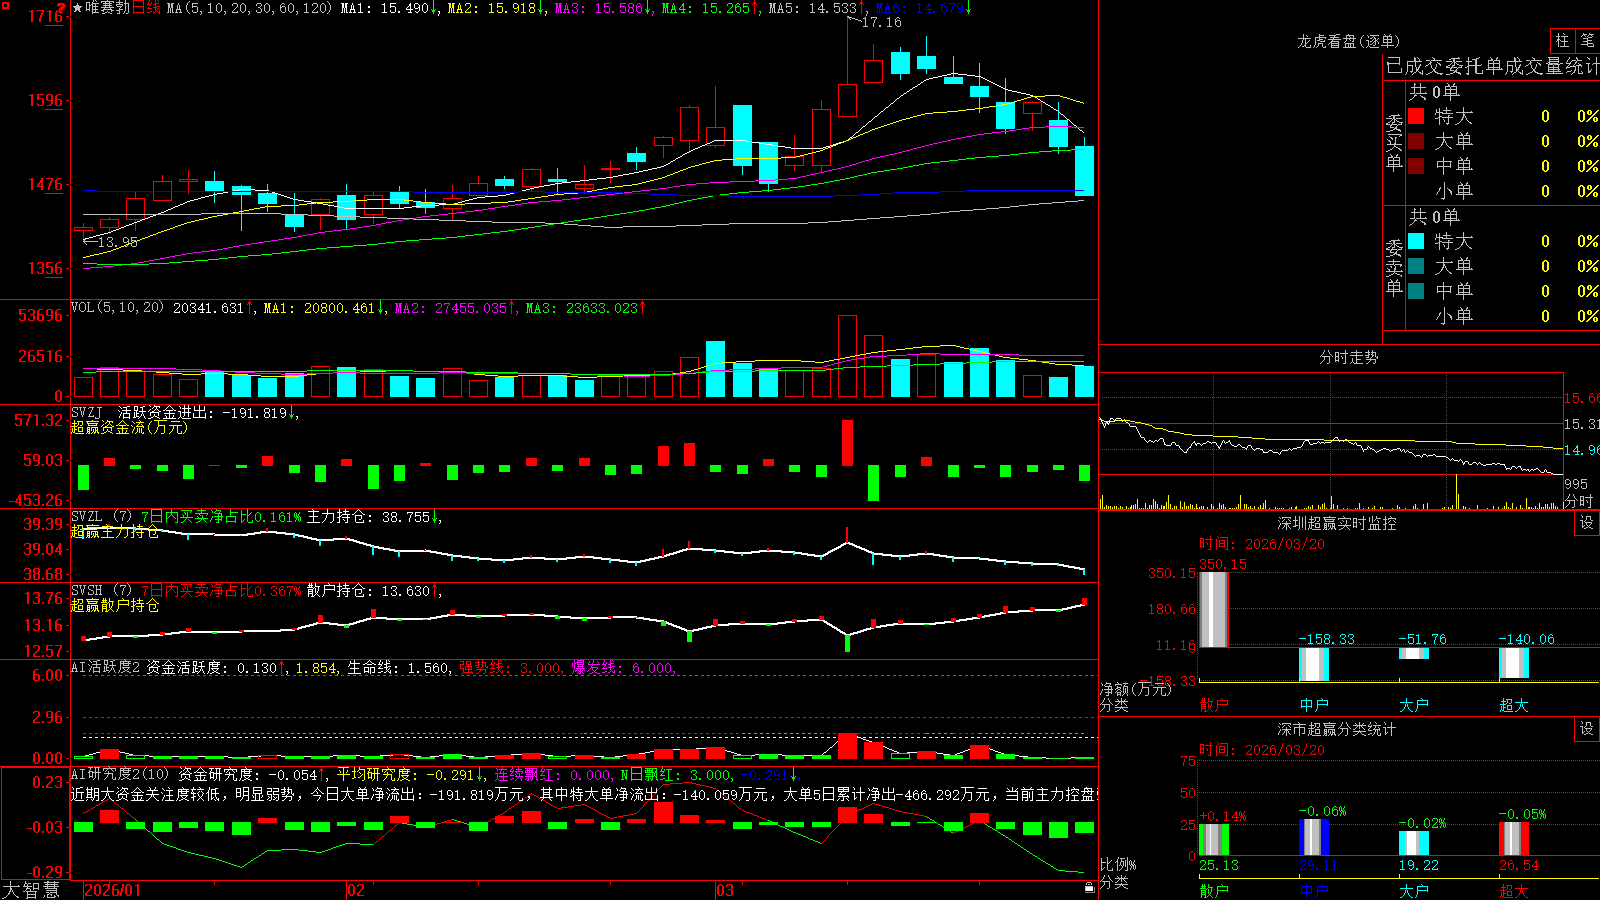Click the -140.06 超大 net amount bar
The image size is (1600, 900).
1514,663
